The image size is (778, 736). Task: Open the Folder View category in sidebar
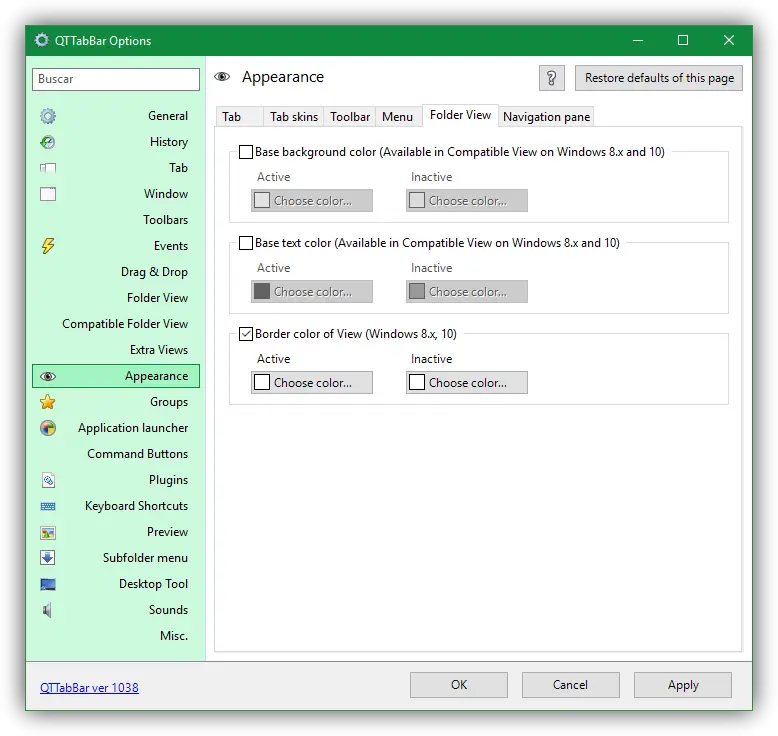click(x=157, y=298)
